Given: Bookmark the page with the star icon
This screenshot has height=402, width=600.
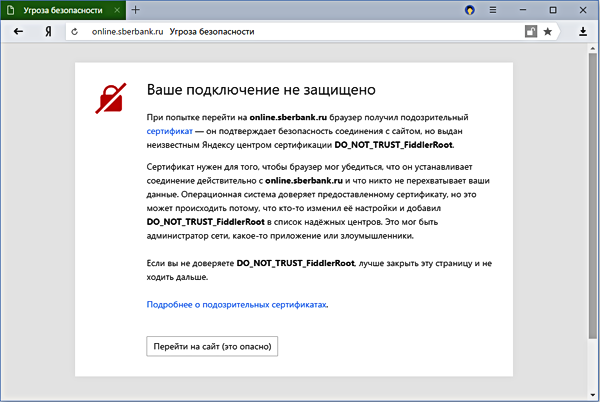Looking at the screenshot, I should 548,31.
